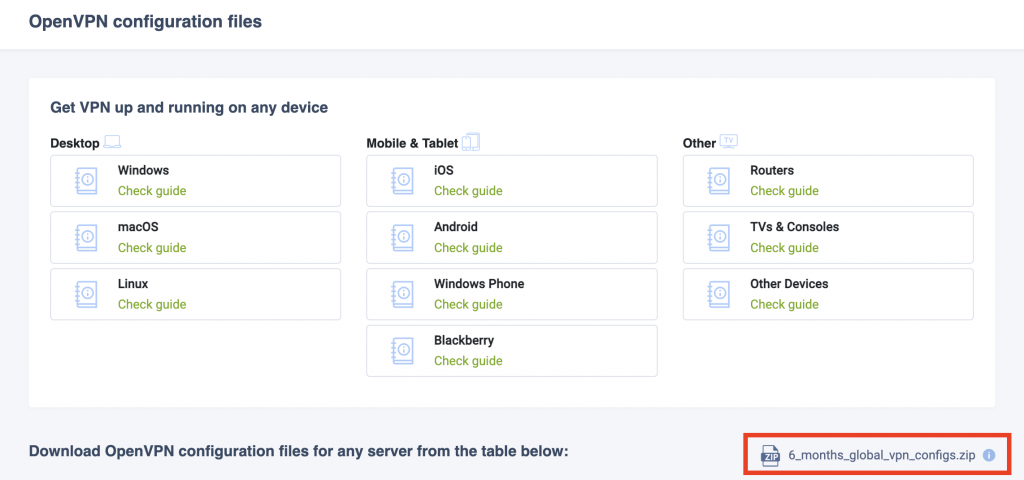Open the Other Devices Check guide link

point(784,305)
